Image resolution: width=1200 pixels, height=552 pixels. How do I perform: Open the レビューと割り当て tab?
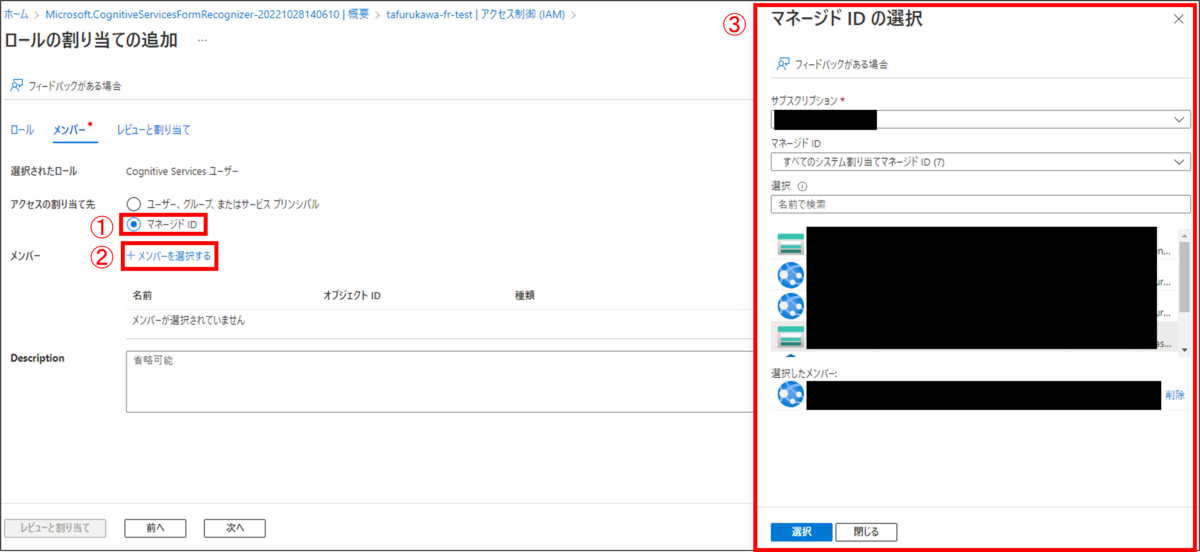click(153, 130)
